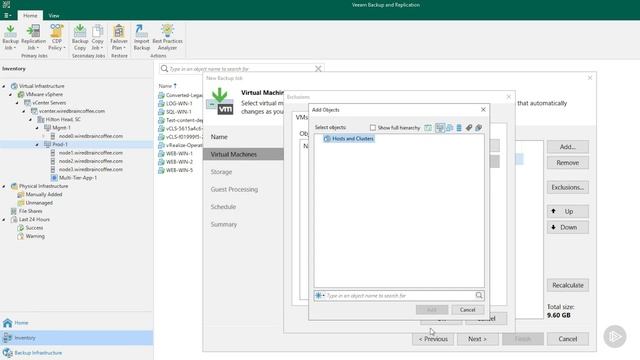The height and width of the screenshot is (360, 640).
Task: Switch to Datastores and VMs view icon
Action: coord(459,128)
